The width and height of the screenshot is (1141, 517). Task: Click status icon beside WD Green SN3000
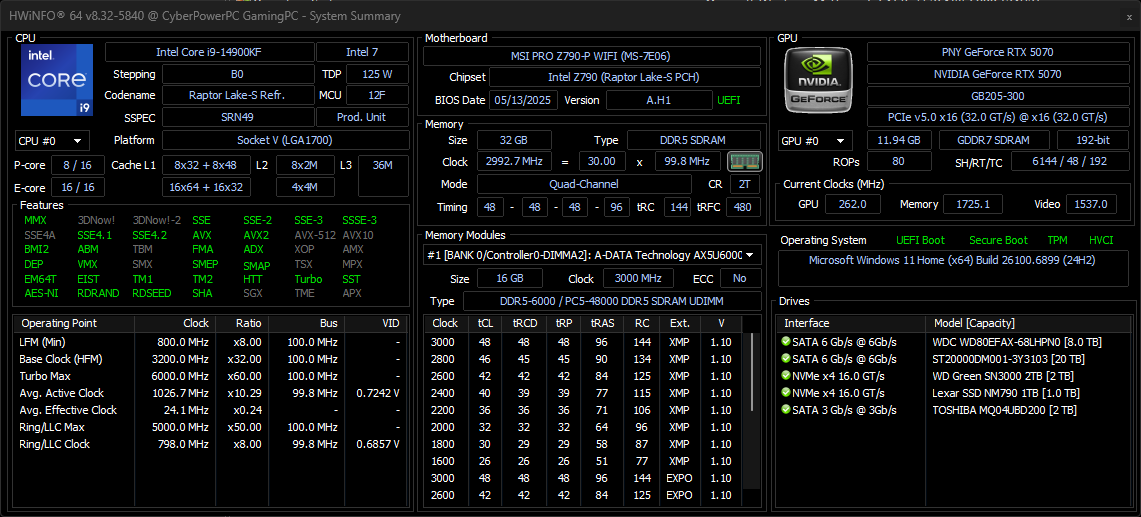(785, 376)
